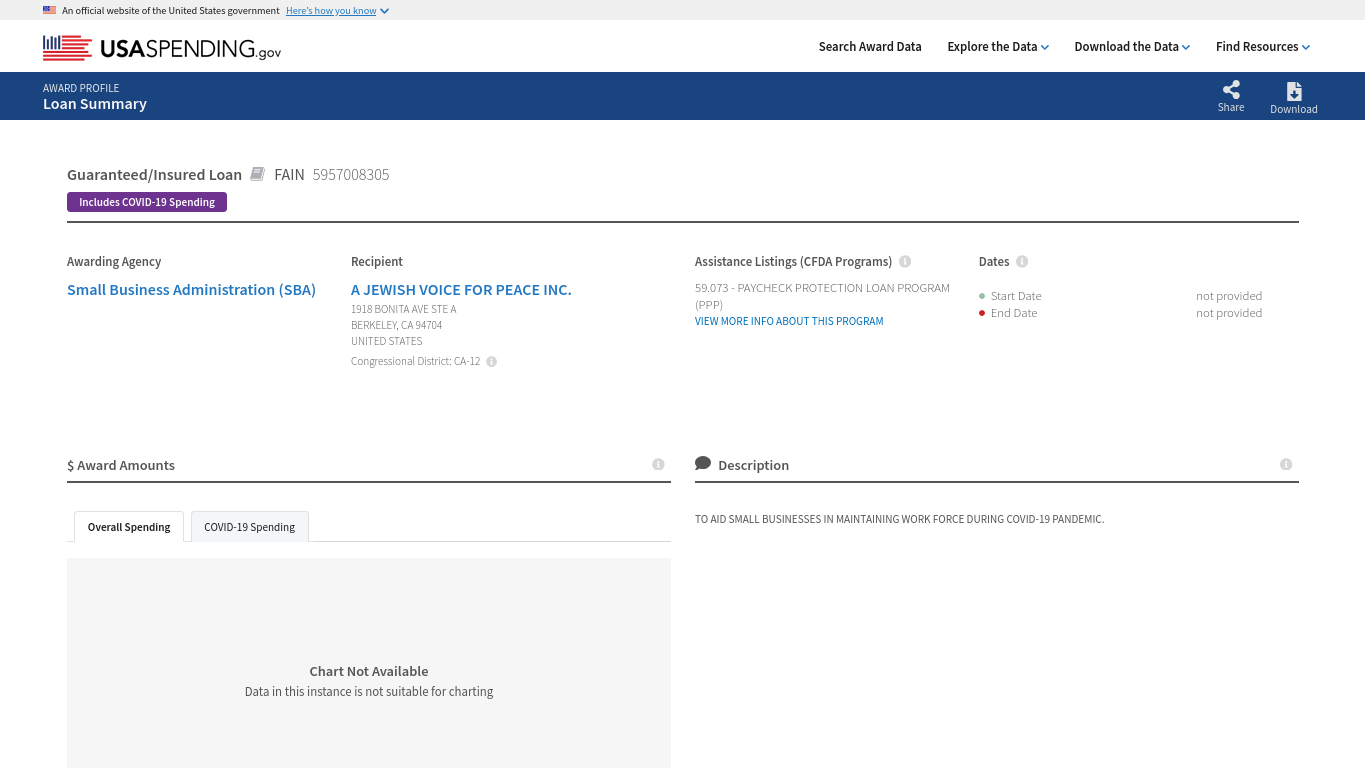Select the Overall Spending tab
The width and height of the screenshot is (1365, 768).
point(129,527)
